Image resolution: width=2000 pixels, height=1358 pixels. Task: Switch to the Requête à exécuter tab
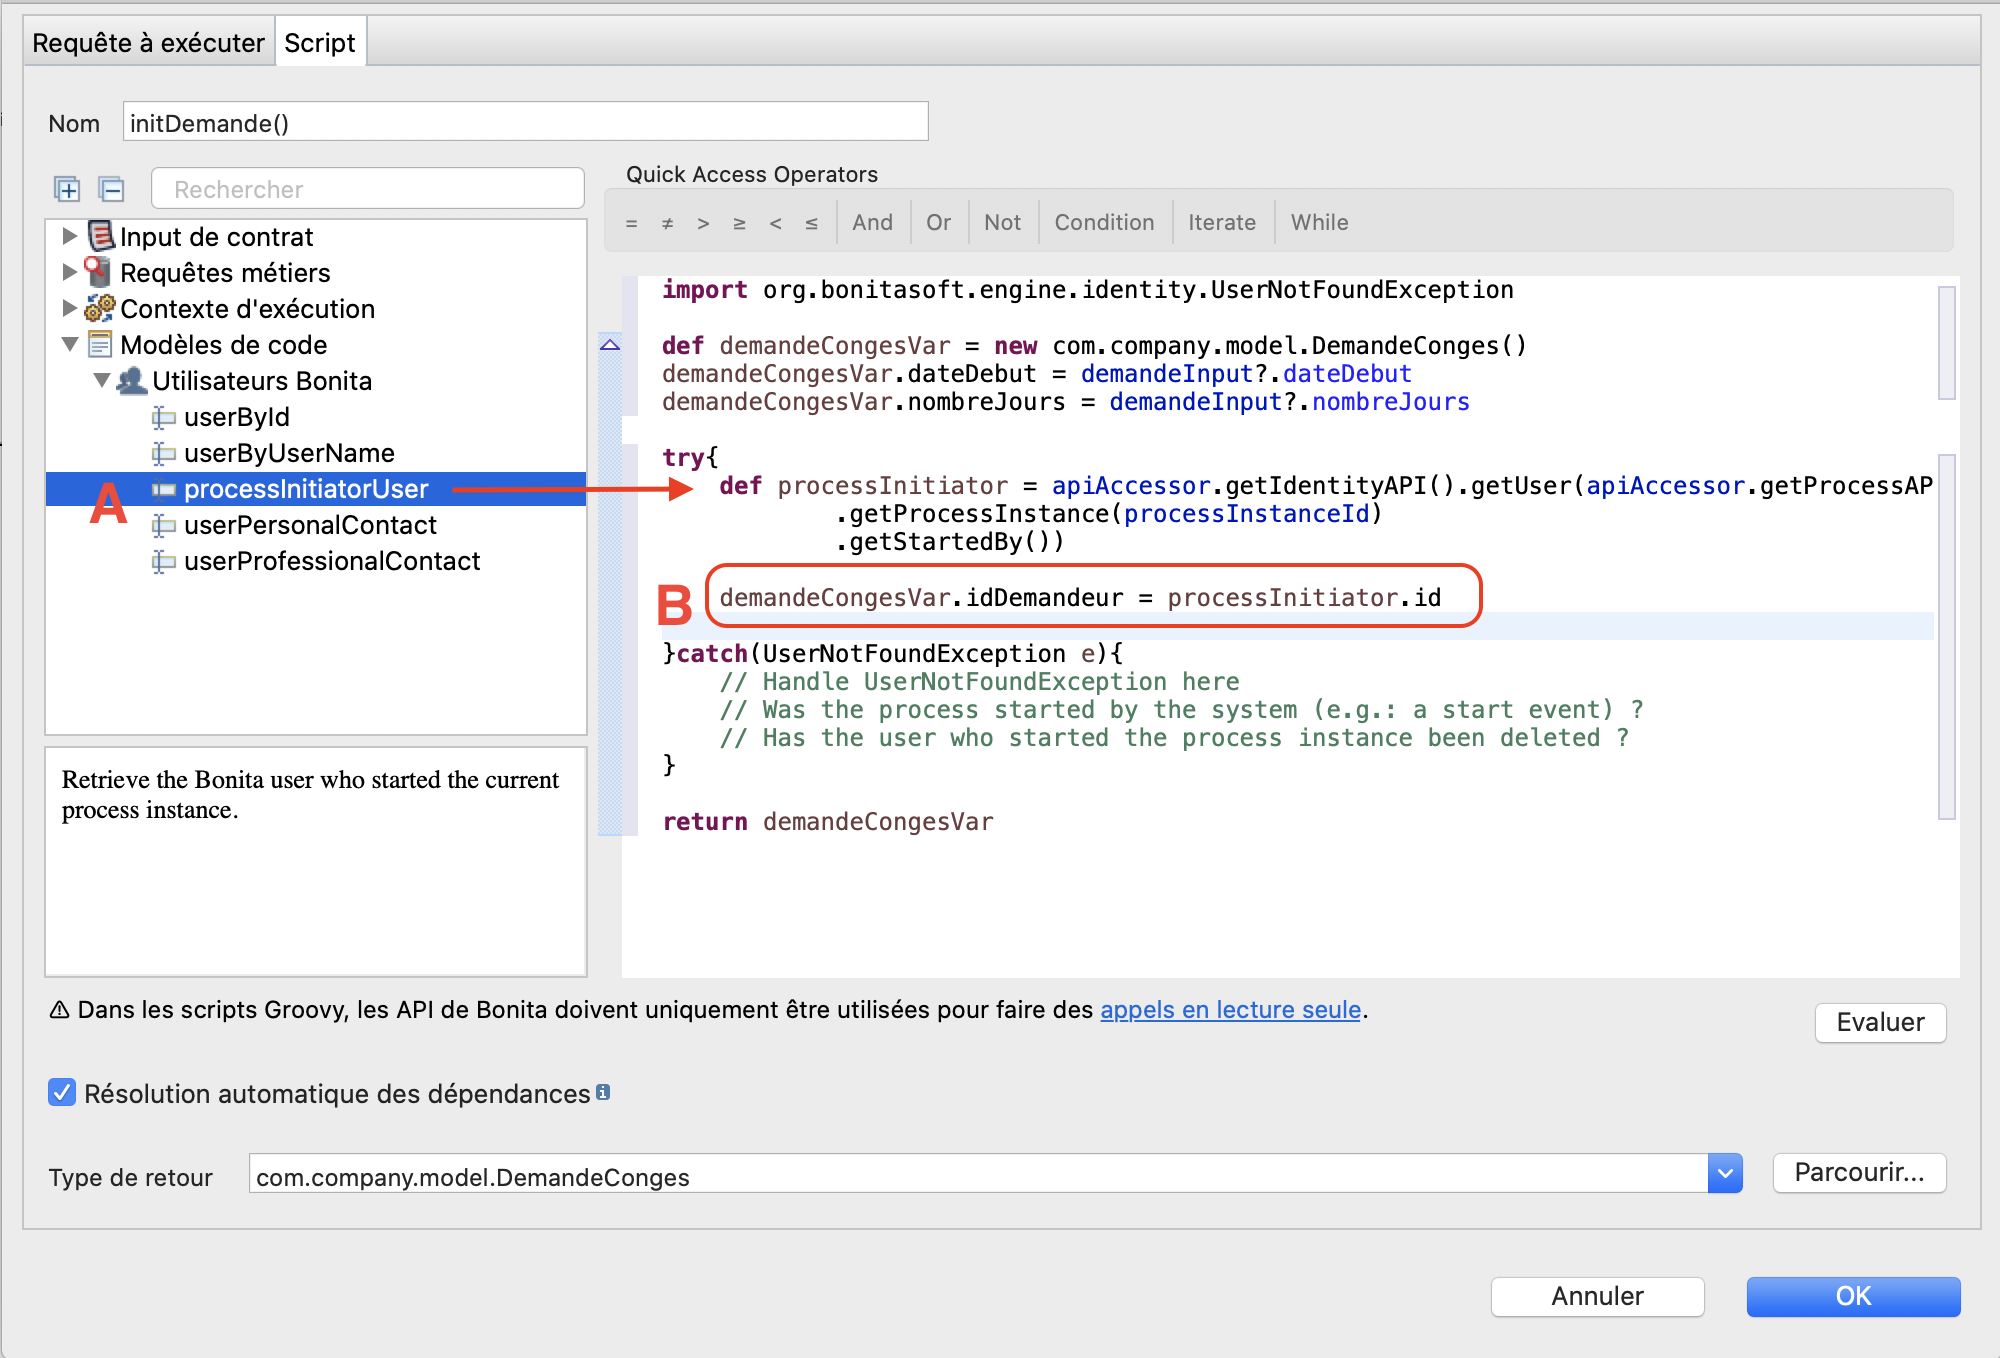pos(148,43)
